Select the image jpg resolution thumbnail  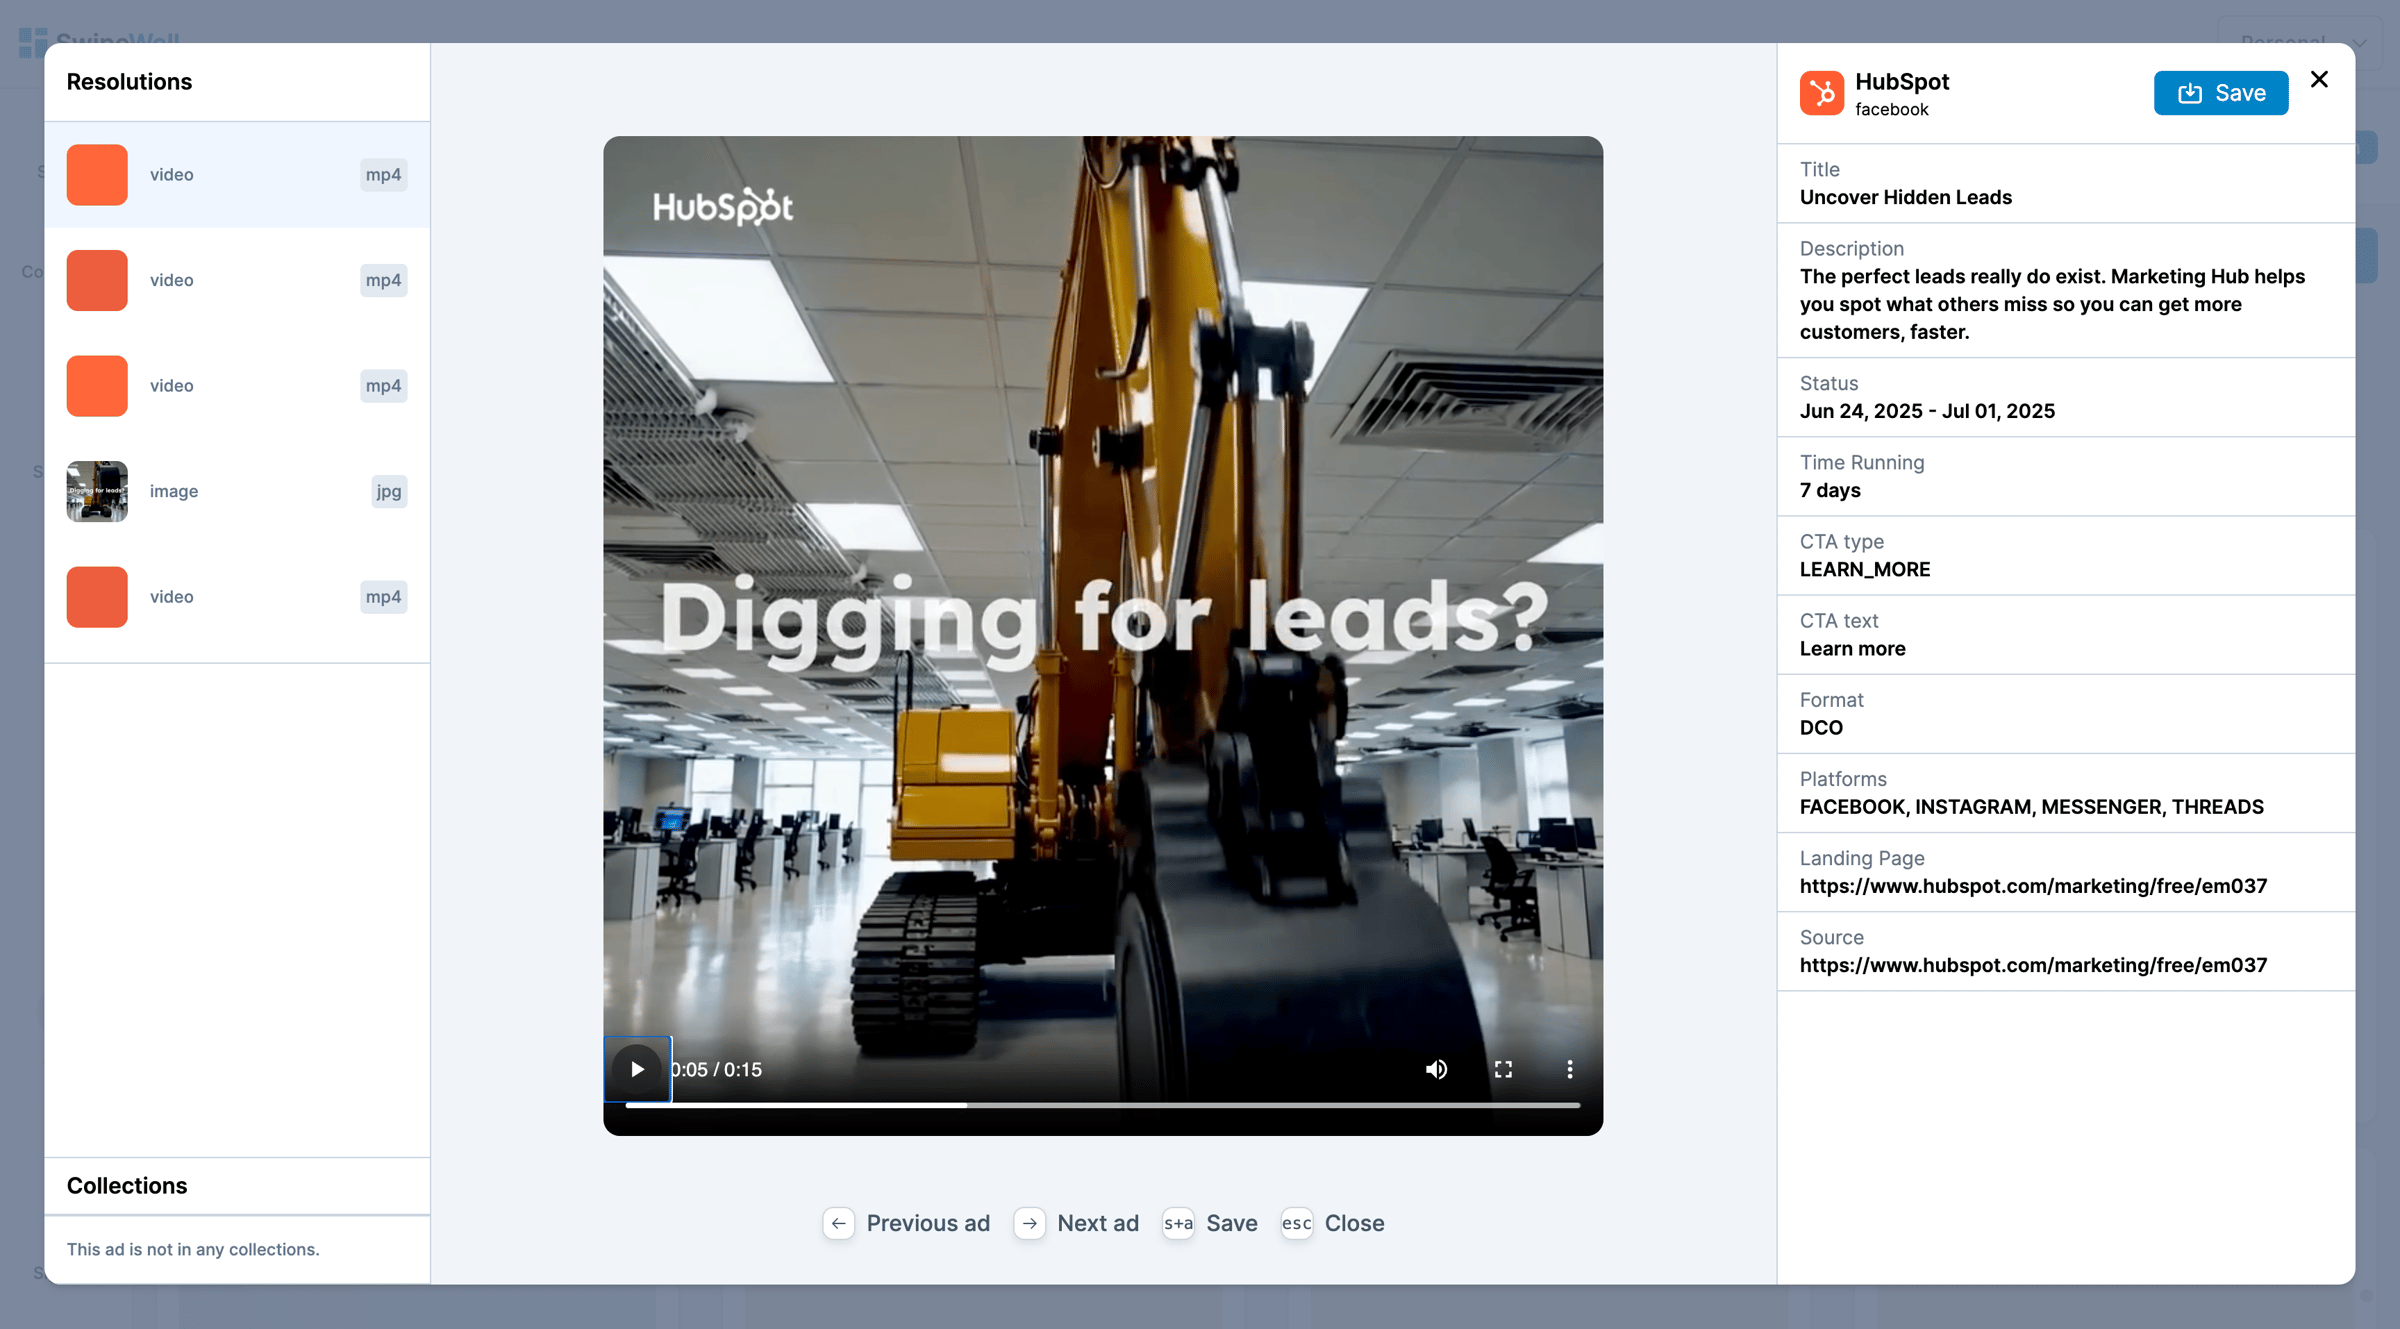(x=97, y=491)
